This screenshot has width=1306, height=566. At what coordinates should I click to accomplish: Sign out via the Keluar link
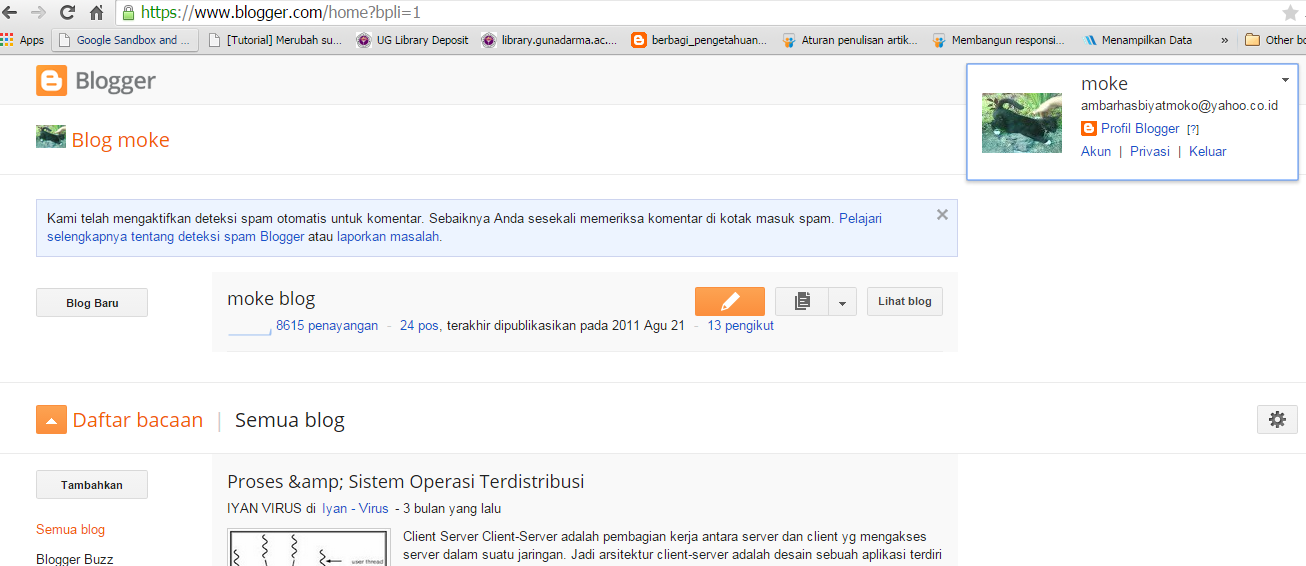pyautogui.click(x=1208, y=152)
